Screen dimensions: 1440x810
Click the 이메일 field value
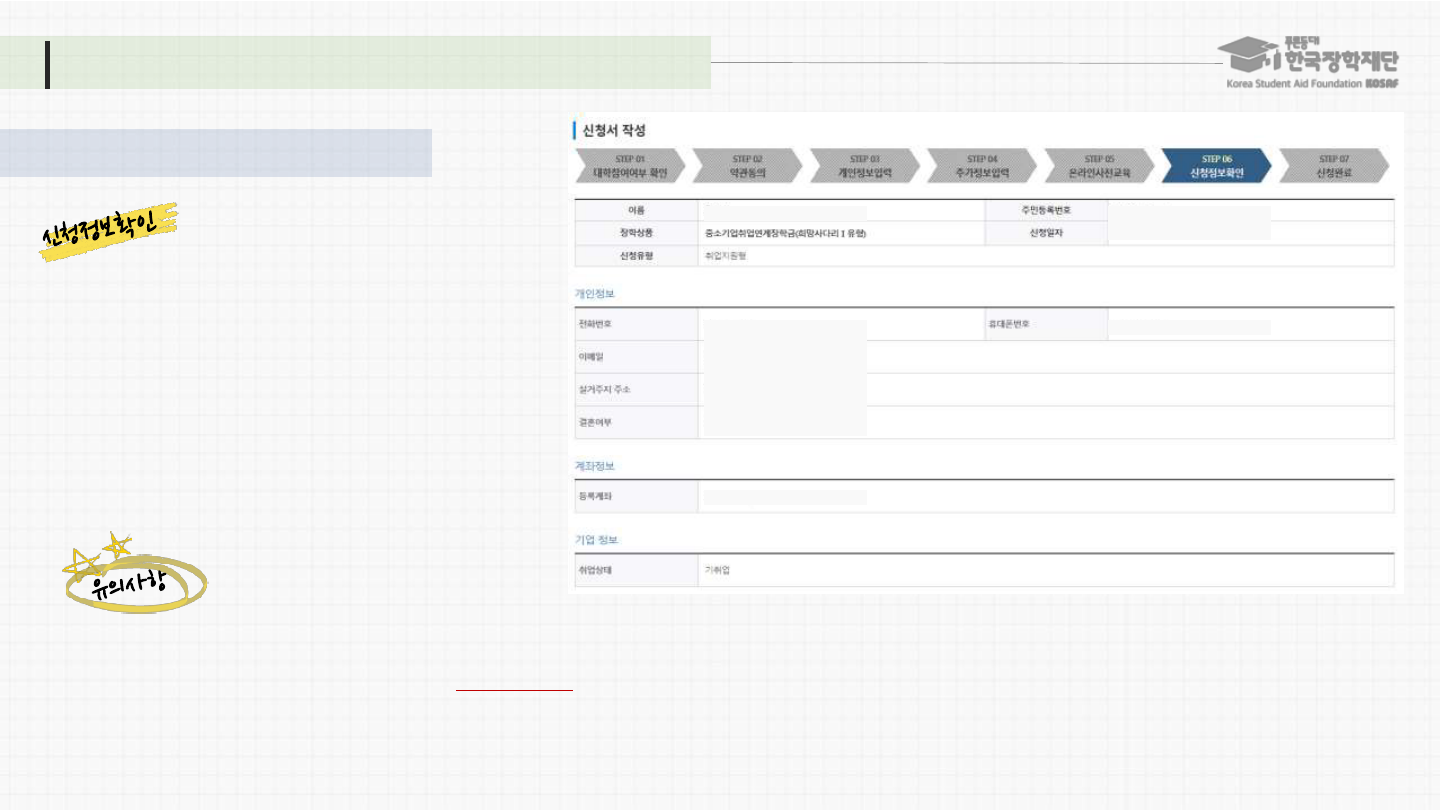coord(784,357)
